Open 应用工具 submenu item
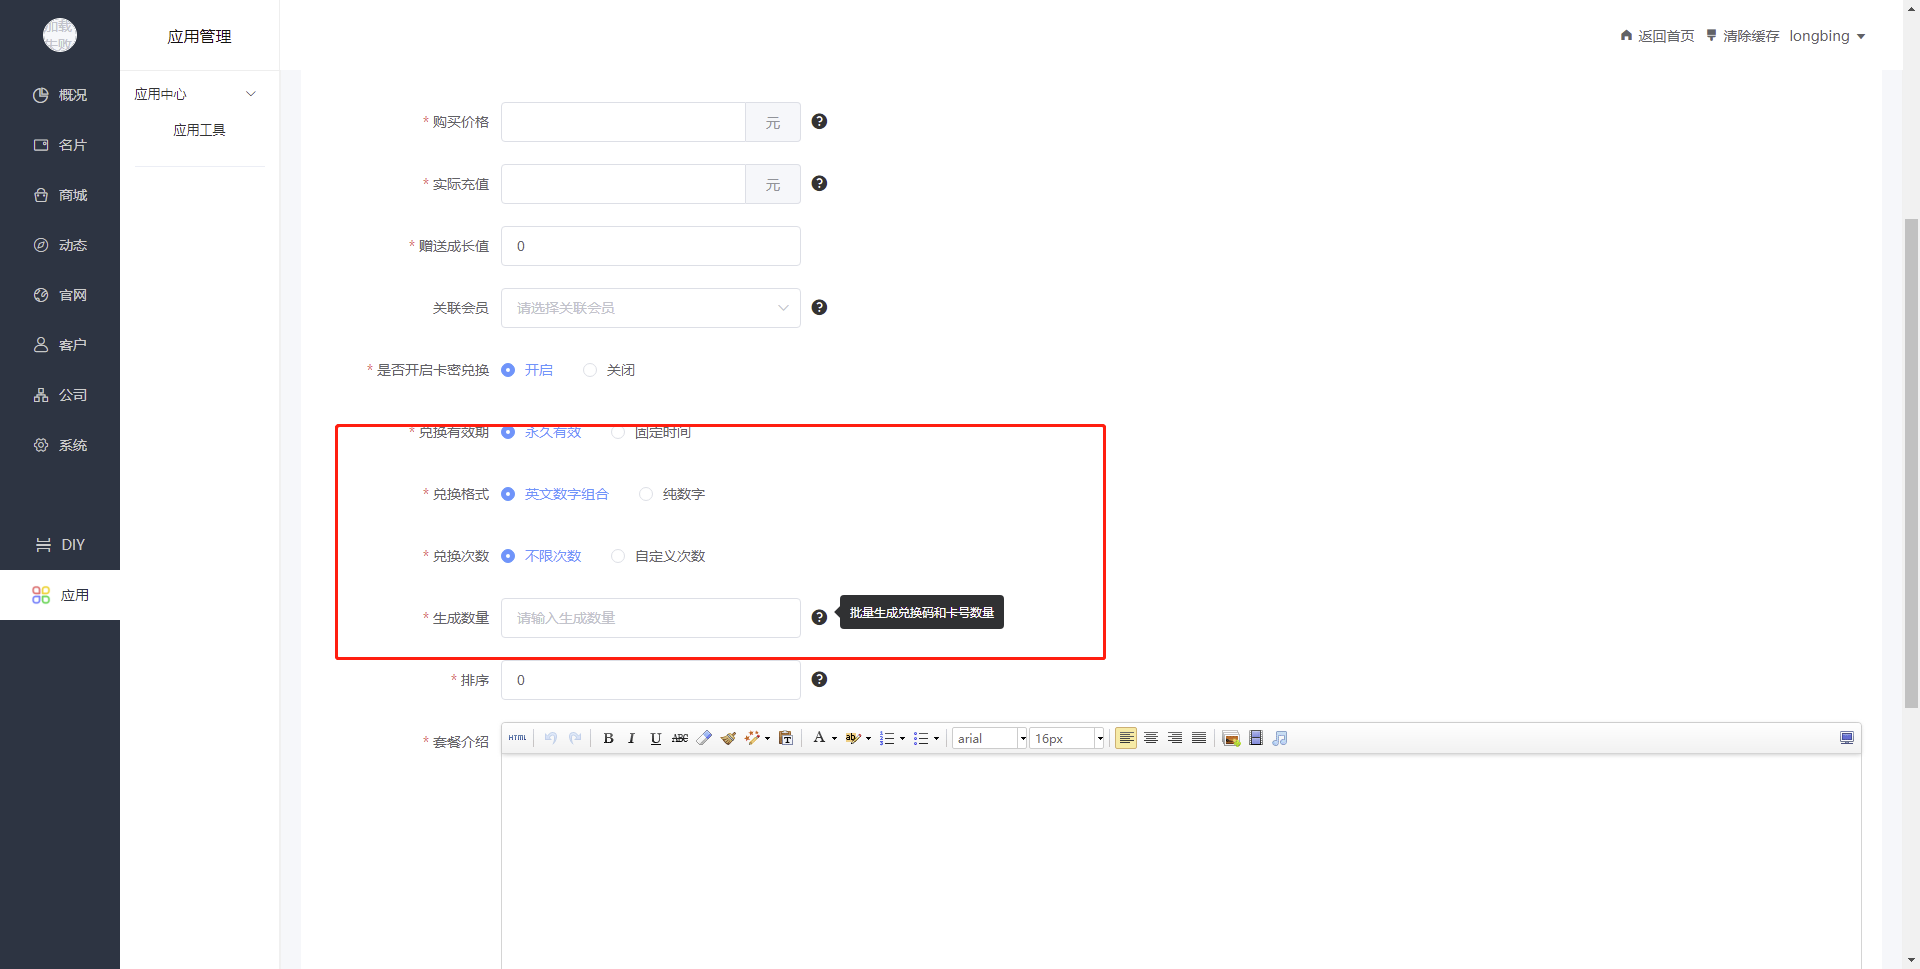This screenshot has width=1920, height=969. pyautogui.click(x=199, y=130)
